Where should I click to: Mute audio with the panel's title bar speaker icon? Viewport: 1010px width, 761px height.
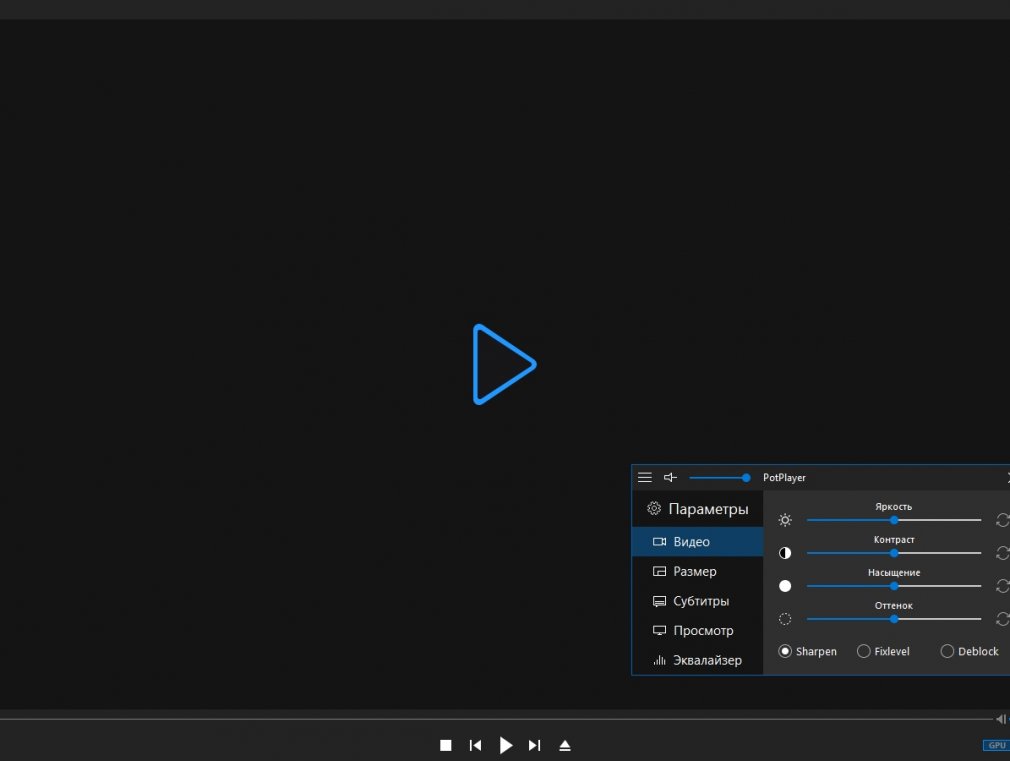[x=671, y=477]
